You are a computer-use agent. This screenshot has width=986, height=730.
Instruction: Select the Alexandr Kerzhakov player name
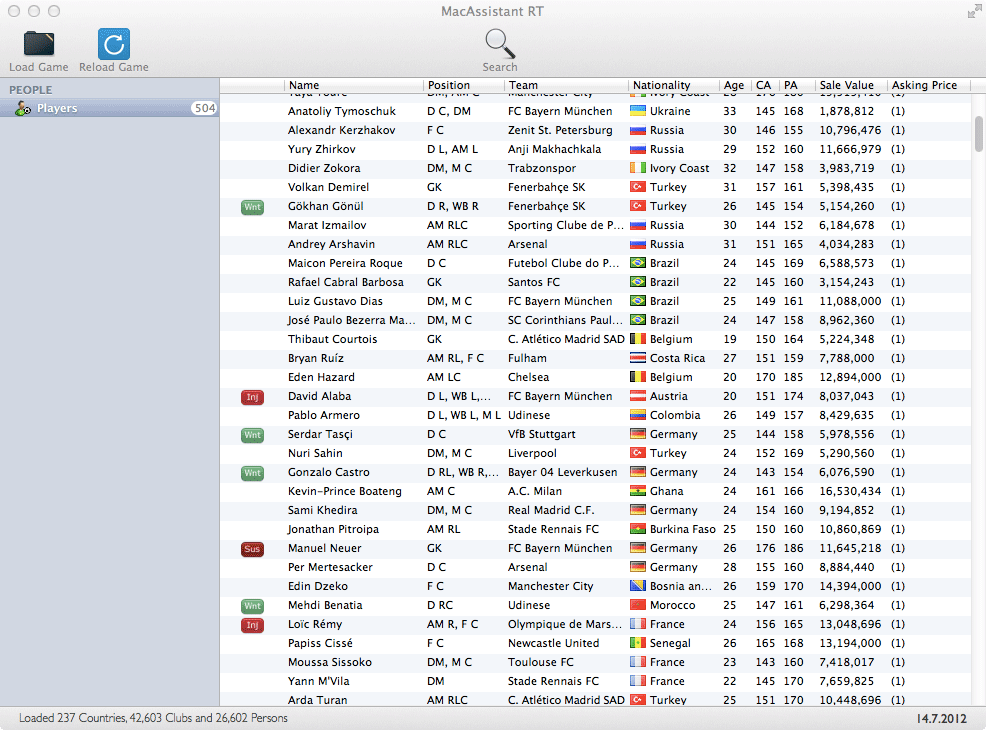(341, 130)
